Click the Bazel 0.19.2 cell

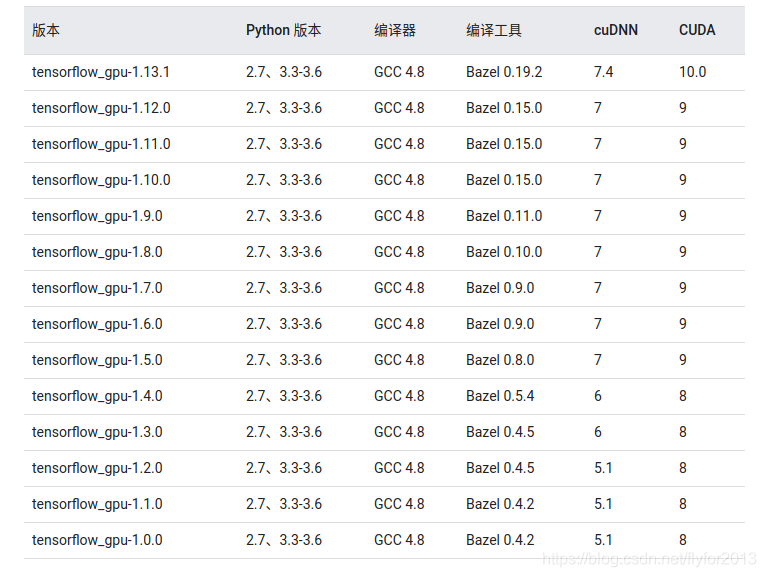[x=504, y=72]
